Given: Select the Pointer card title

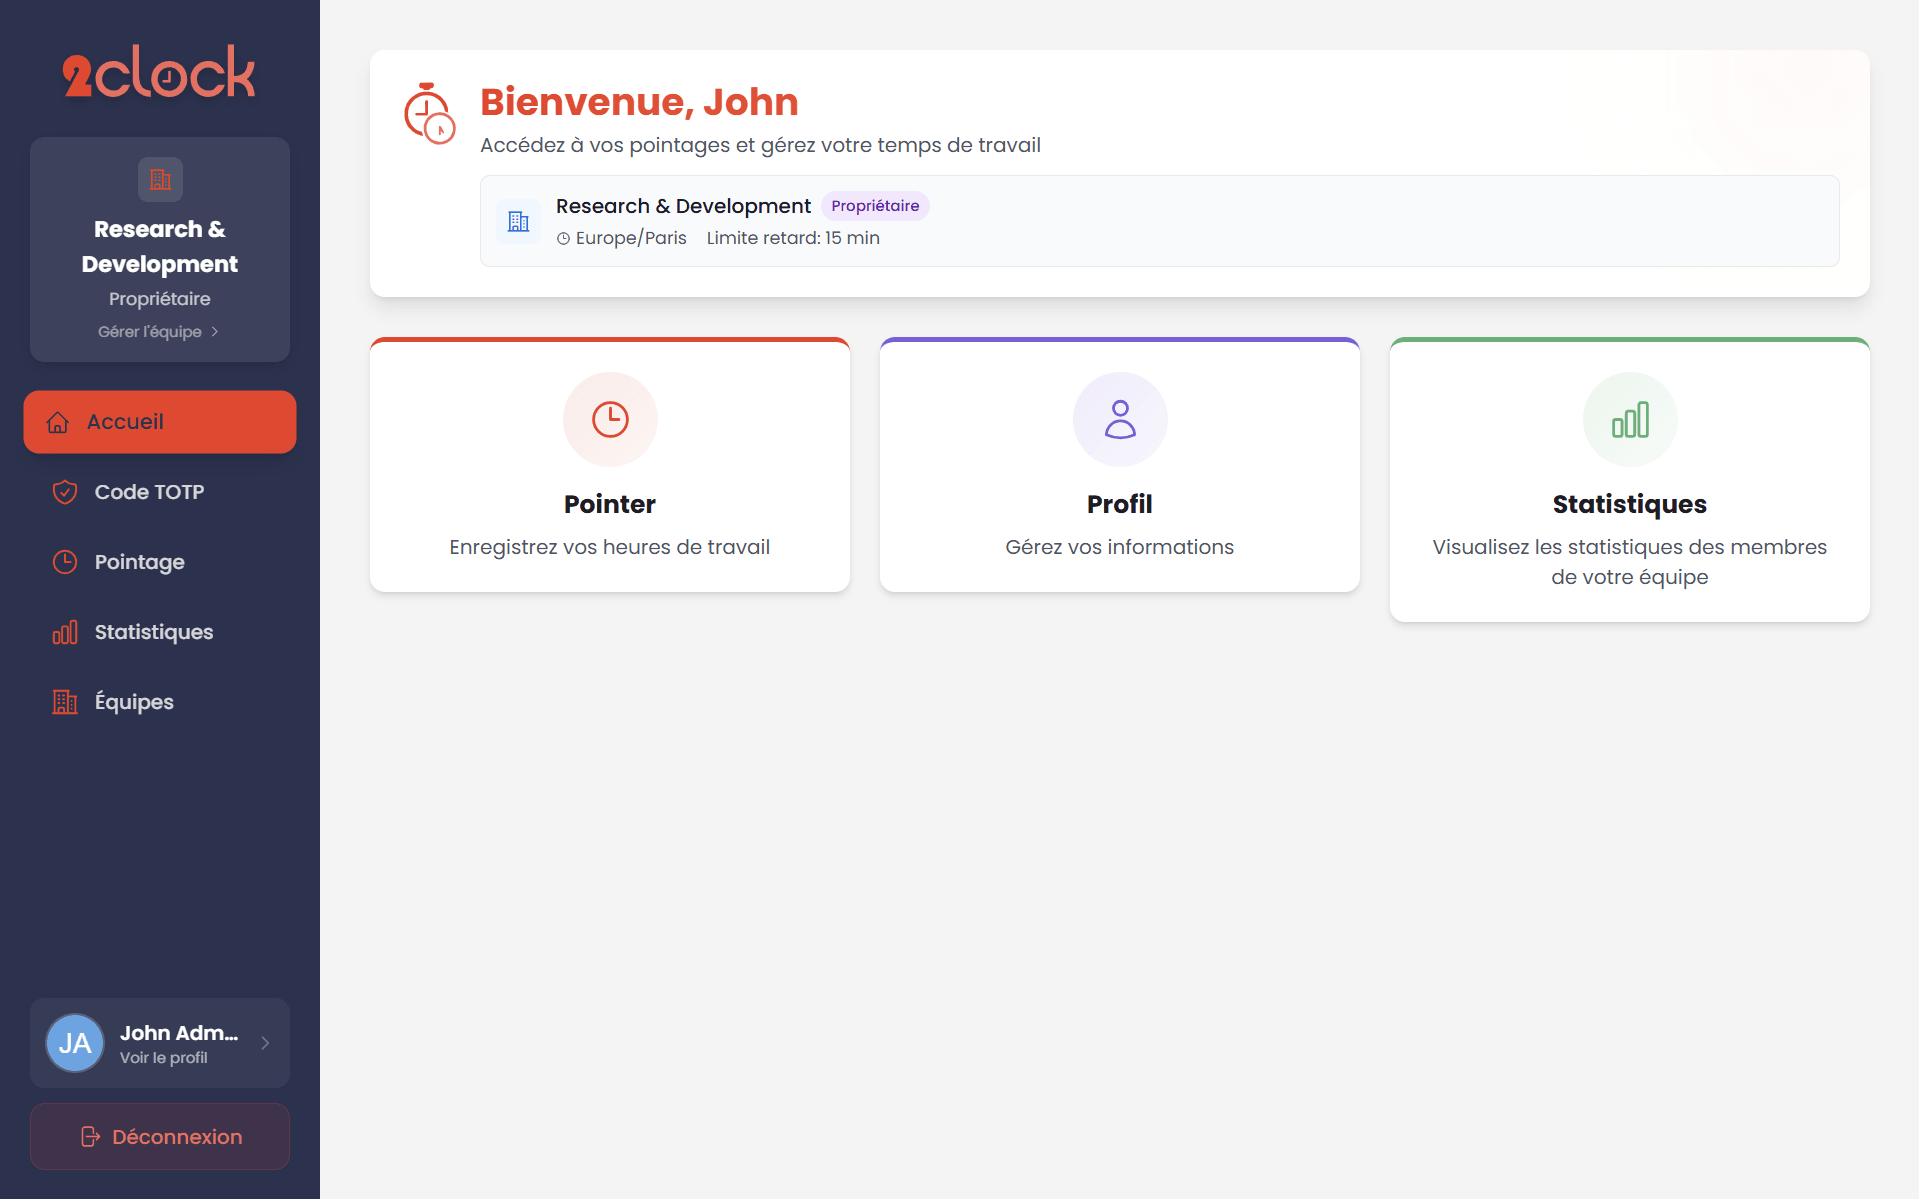Looking at the screenshot, I should pyautogui.click(x=610, y=504).
